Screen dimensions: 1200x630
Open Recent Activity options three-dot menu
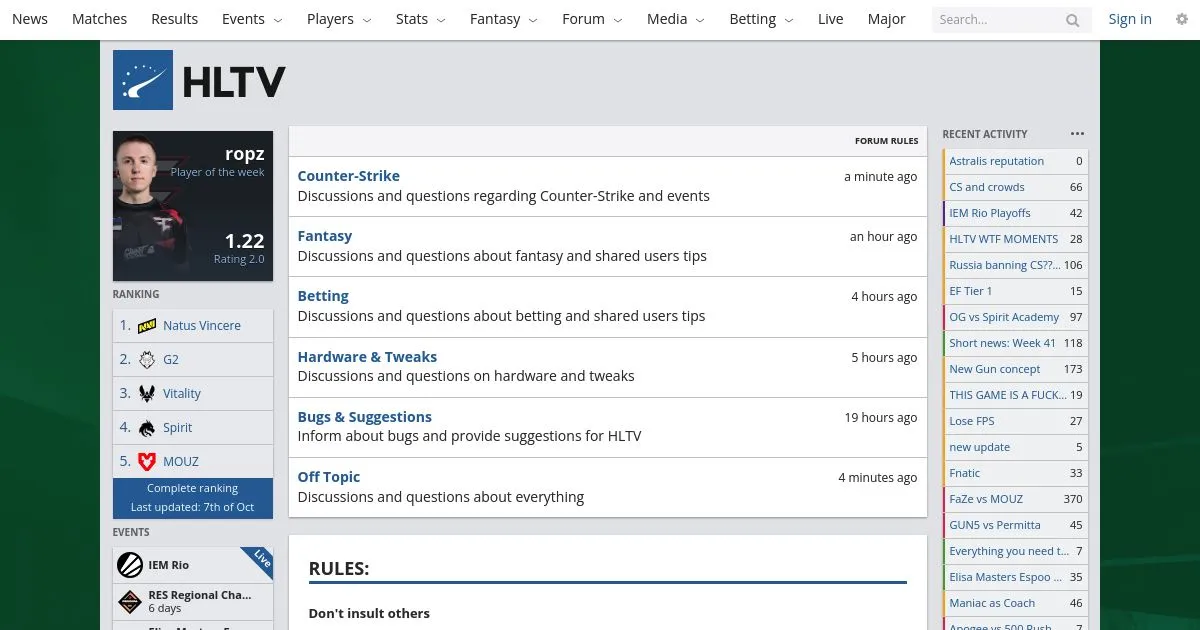pos(1077,134)
